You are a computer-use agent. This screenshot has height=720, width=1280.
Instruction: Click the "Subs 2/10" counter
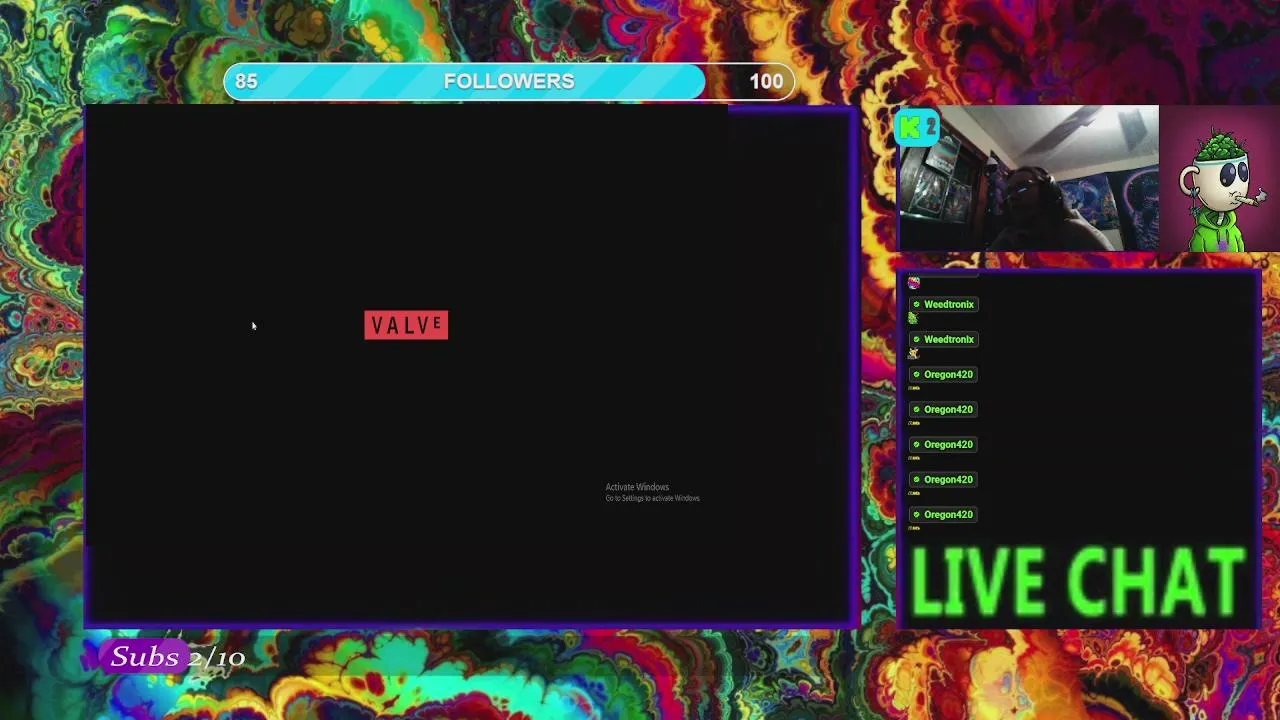(177, 657)
